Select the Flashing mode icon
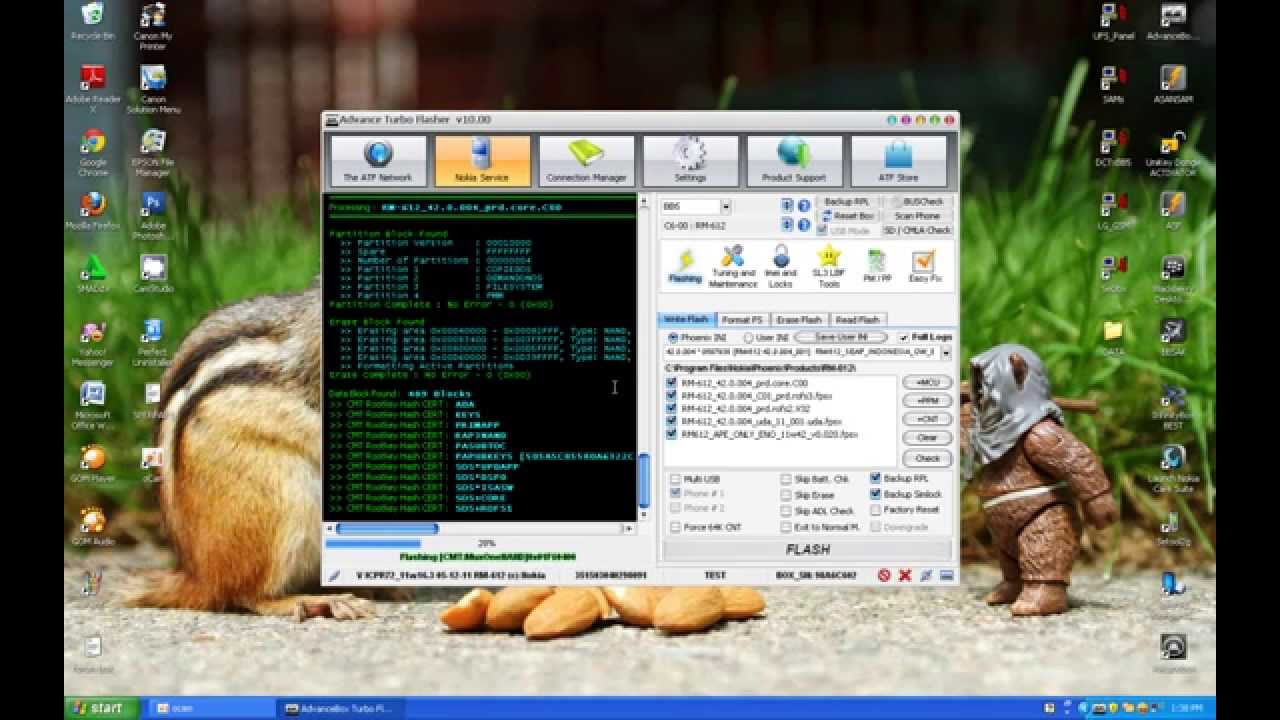The height and width of the screenshot is (720, 1280). 686,266
